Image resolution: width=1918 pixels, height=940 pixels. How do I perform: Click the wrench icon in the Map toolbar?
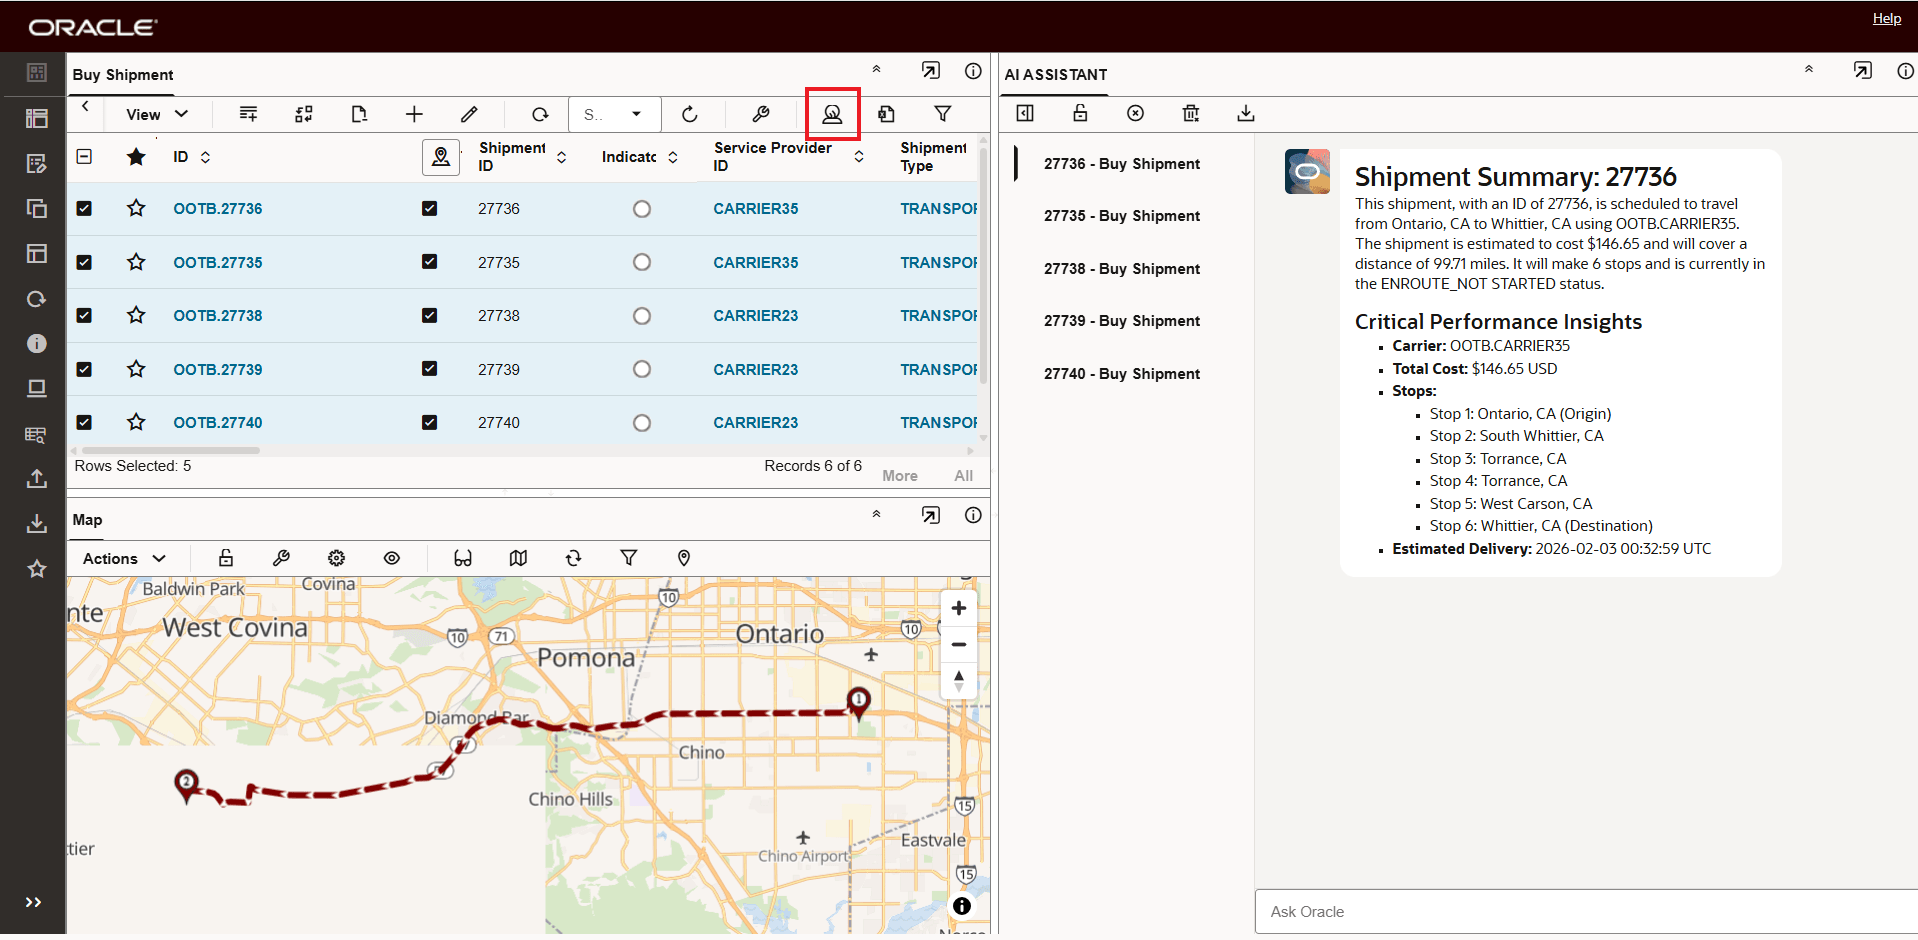click(281, 558)
